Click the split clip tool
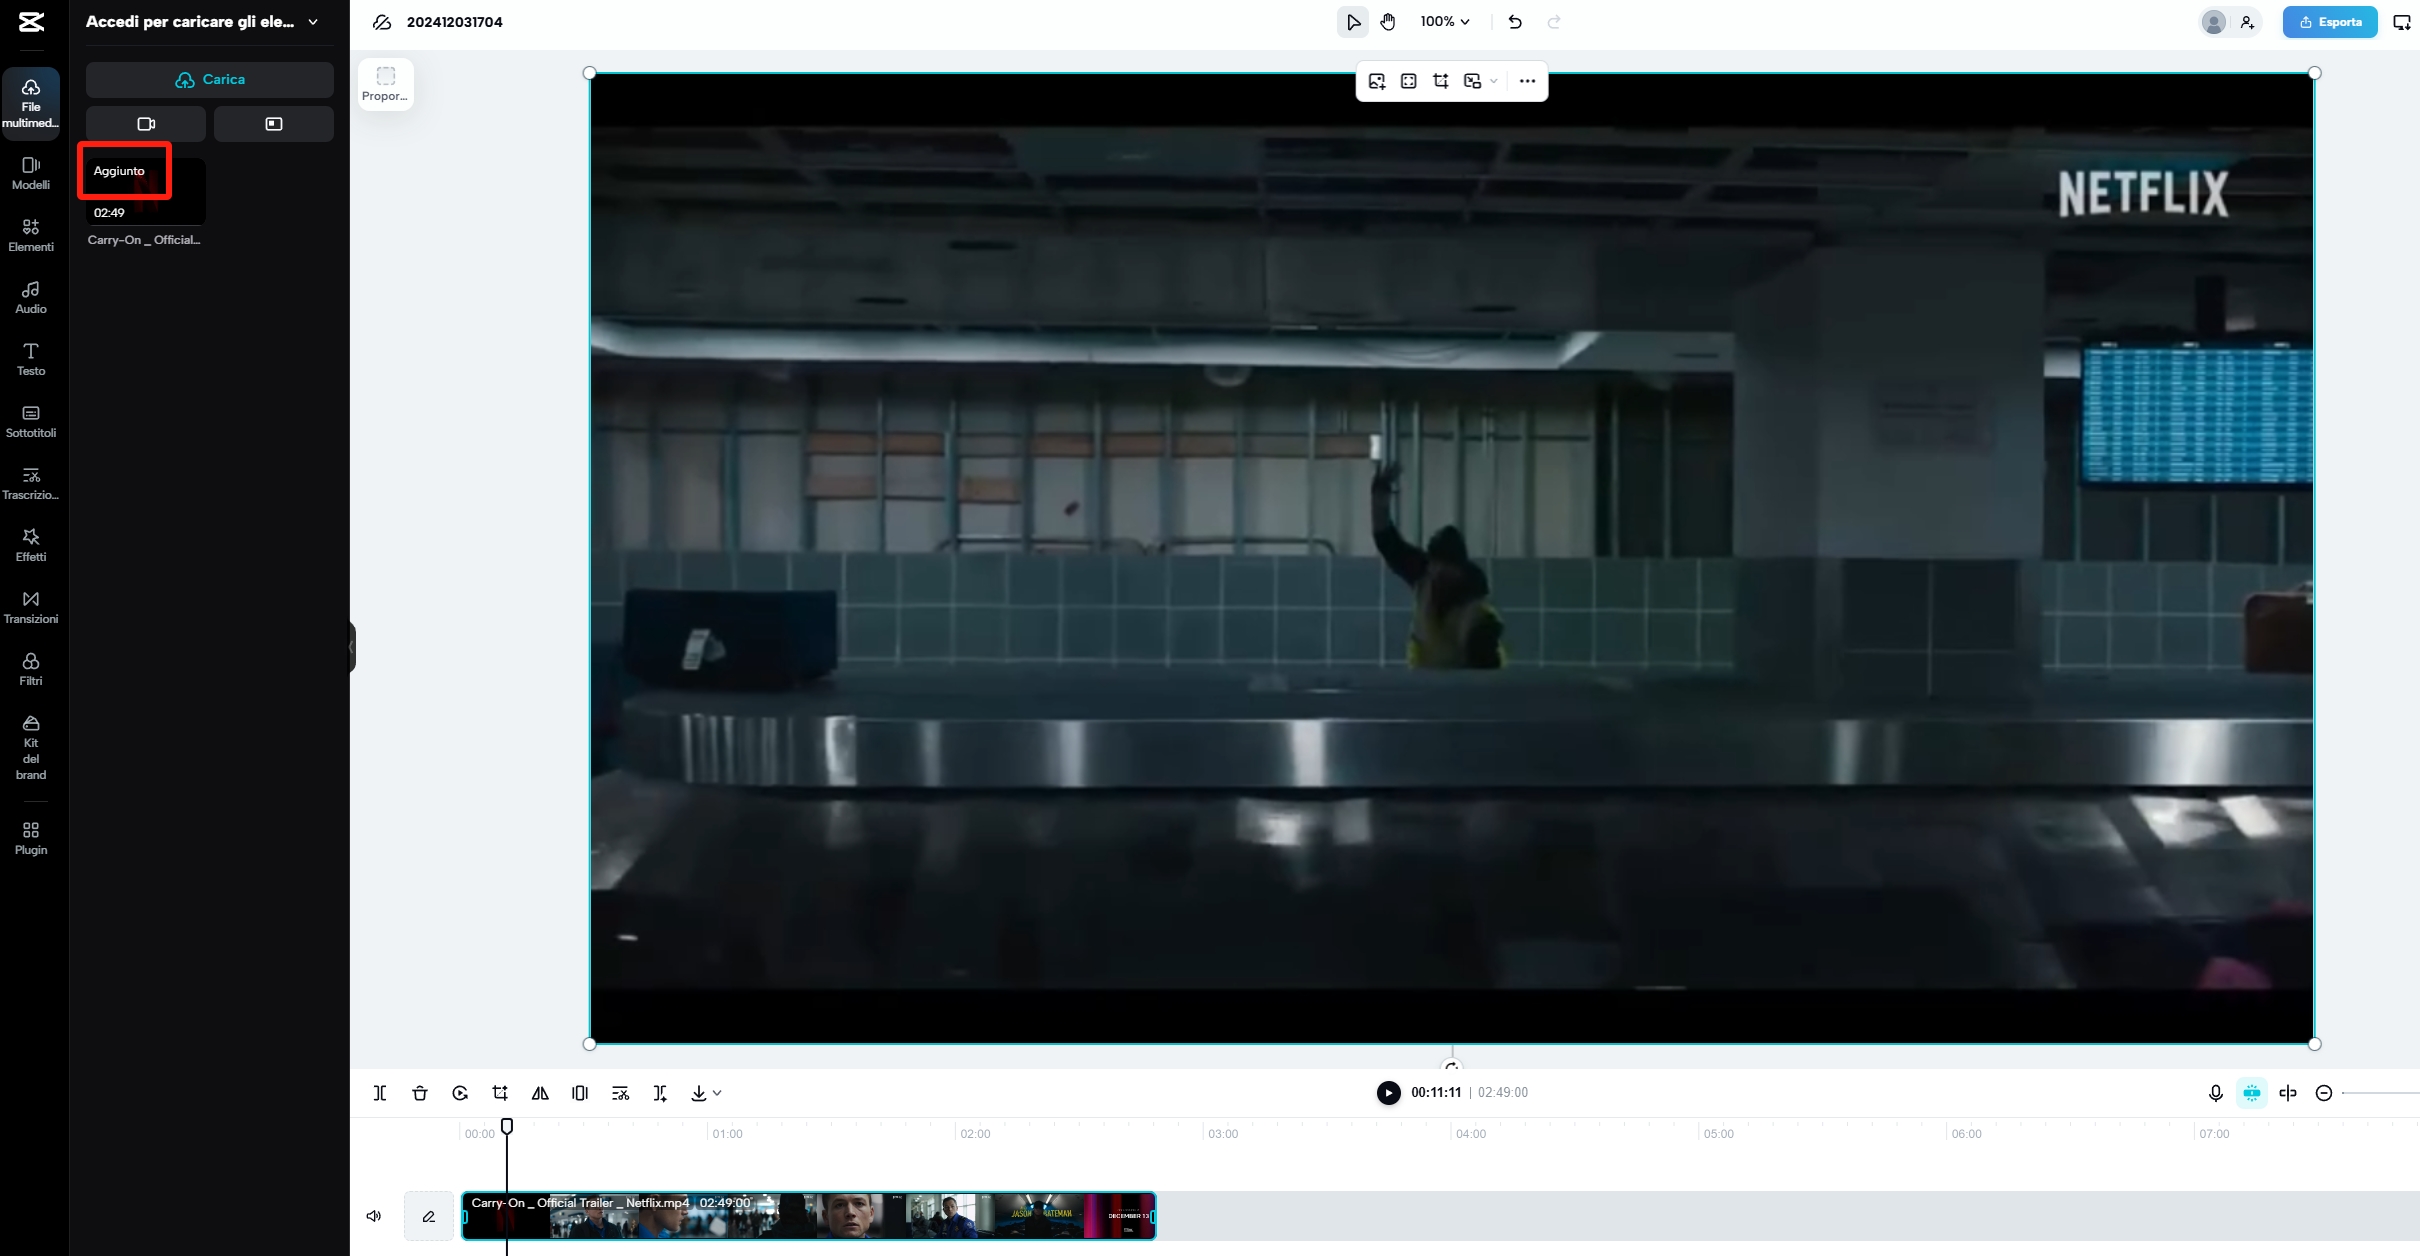 (380, 1093)
